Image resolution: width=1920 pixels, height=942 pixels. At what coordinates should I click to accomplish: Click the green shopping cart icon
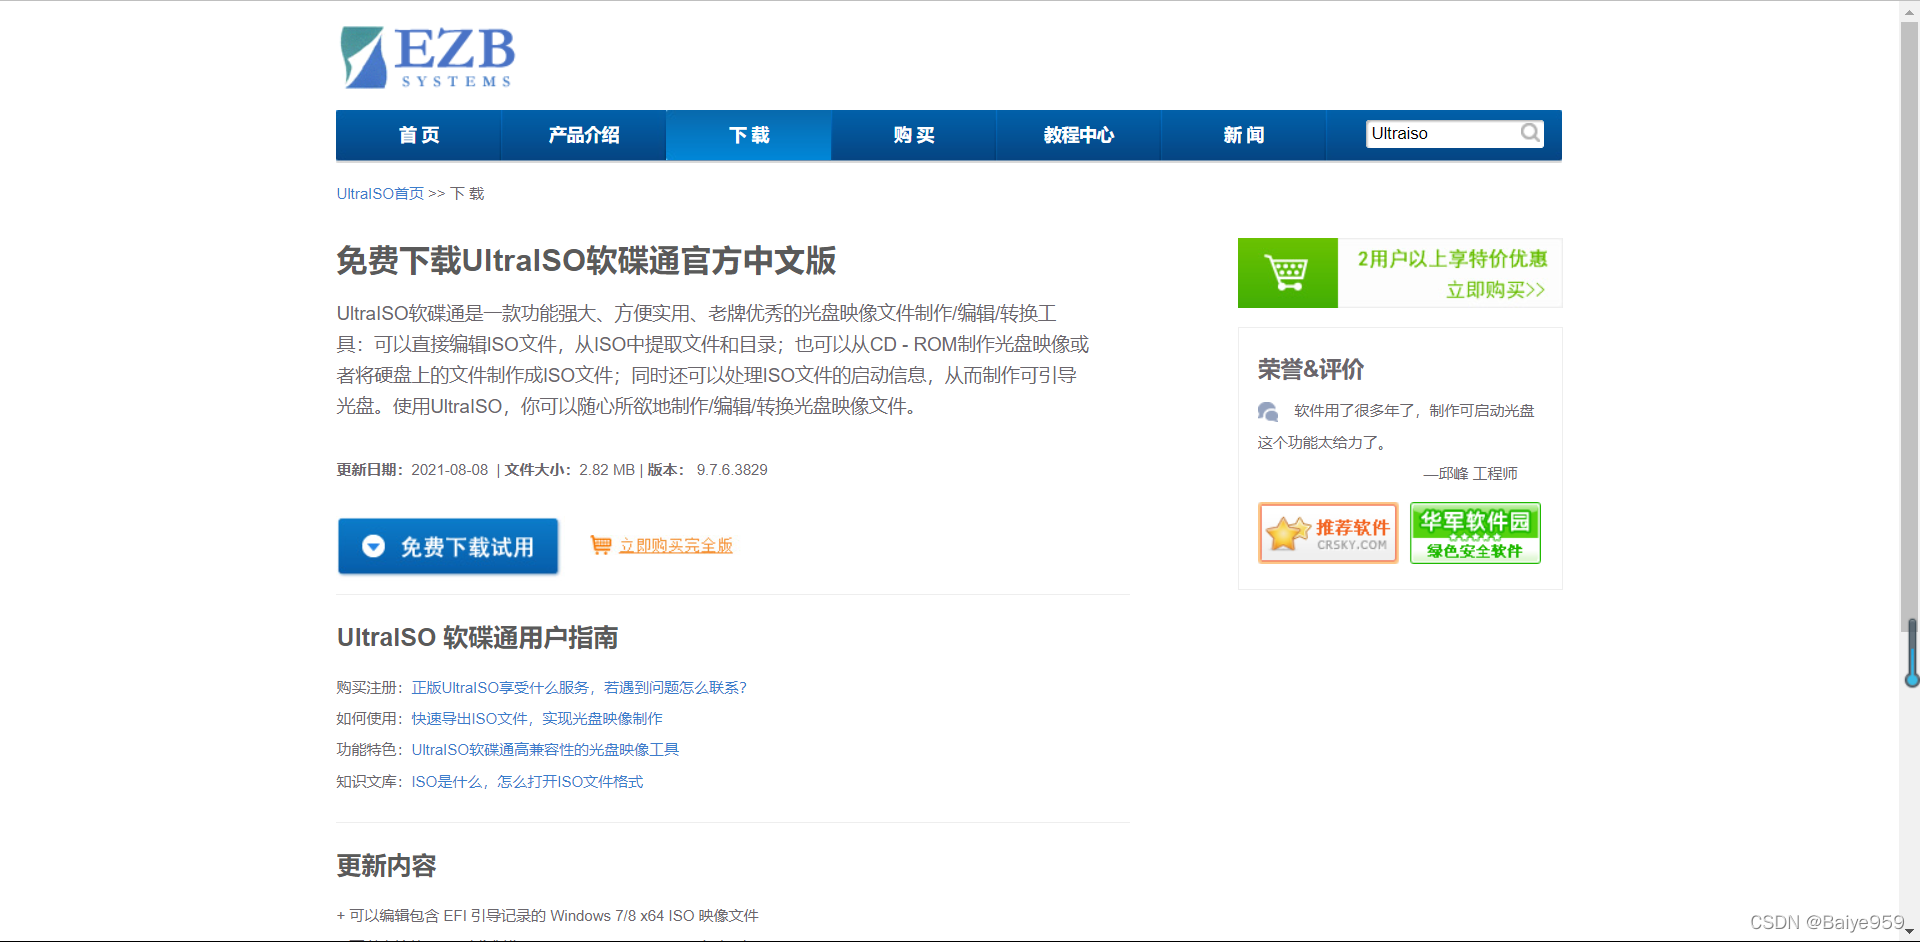[1287, 273]
